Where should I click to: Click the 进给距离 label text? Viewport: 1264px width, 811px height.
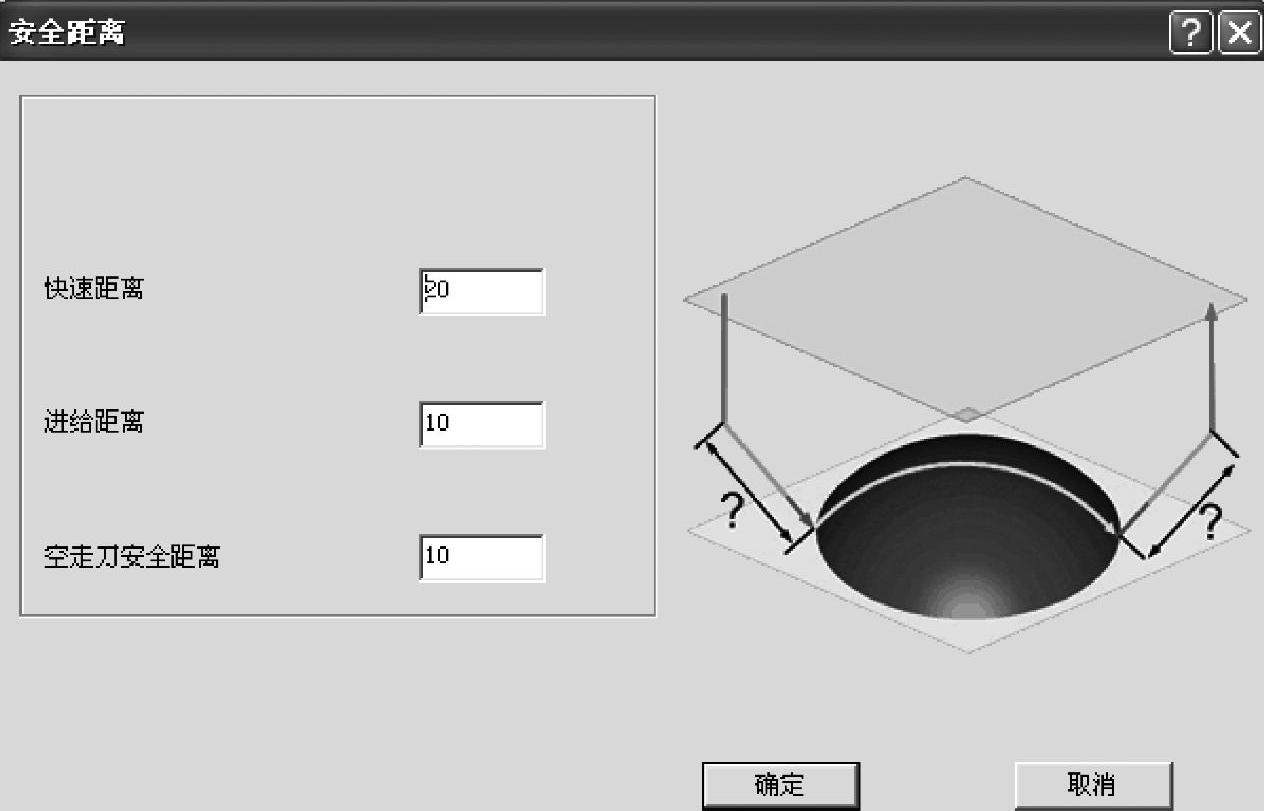[94, 423]
